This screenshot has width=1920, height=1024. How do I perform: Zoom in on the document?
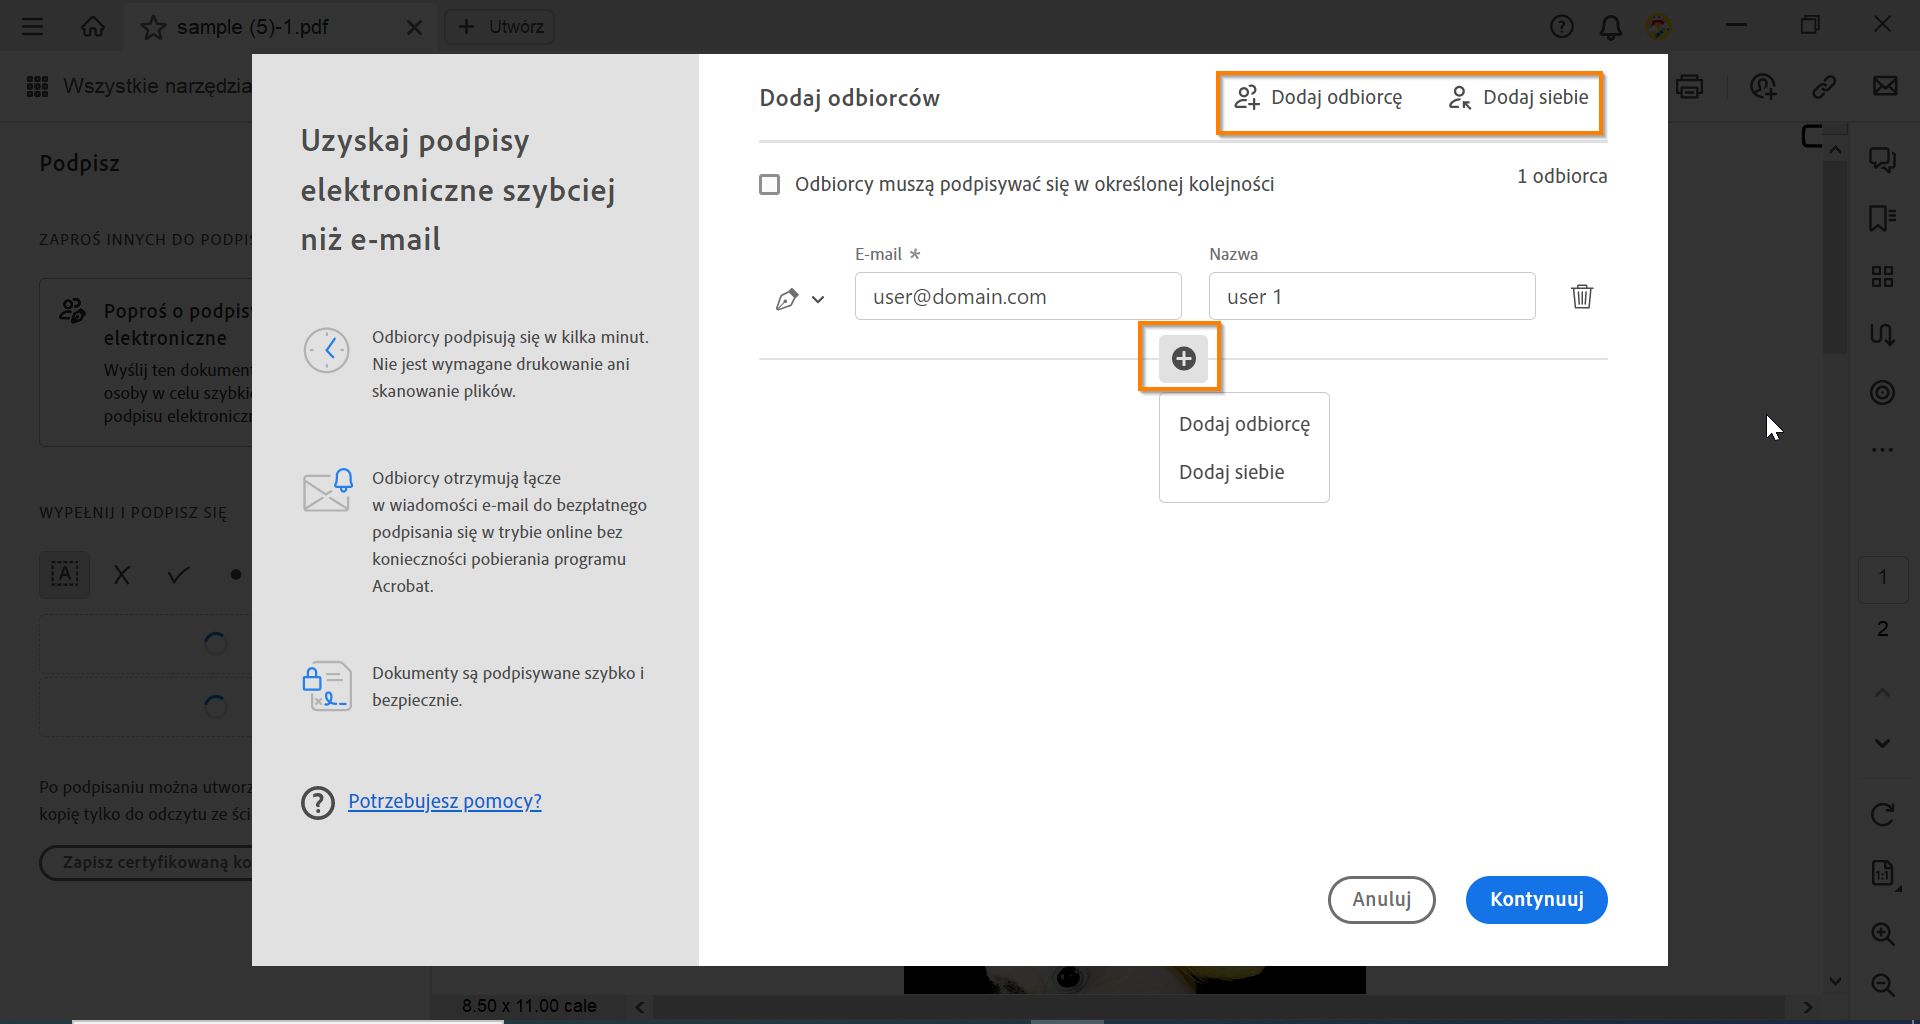point(1882,934)
